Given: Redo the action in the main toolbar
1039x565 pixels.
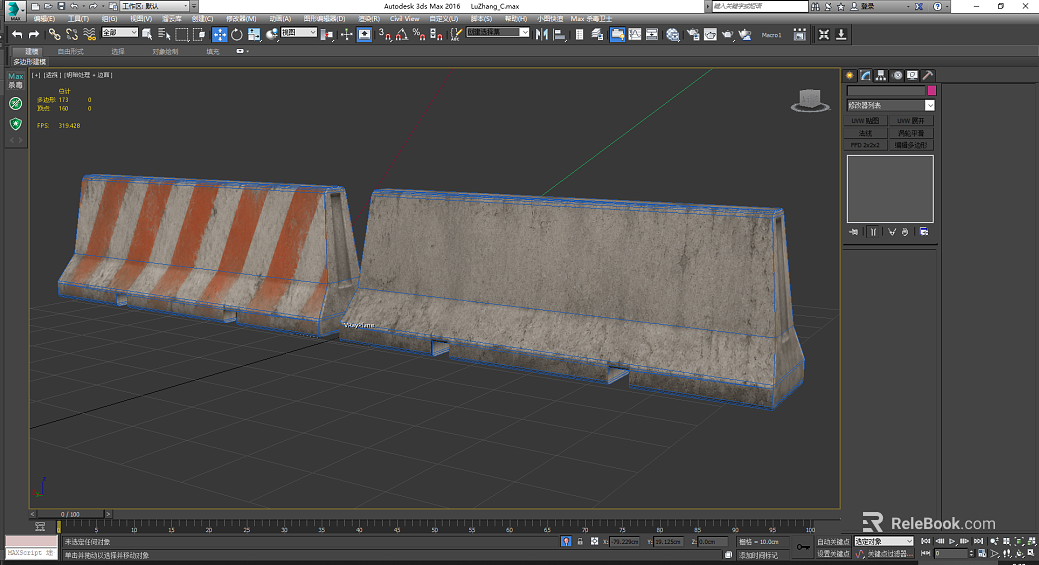Looking at the screenshot, I should pos(33,34).
